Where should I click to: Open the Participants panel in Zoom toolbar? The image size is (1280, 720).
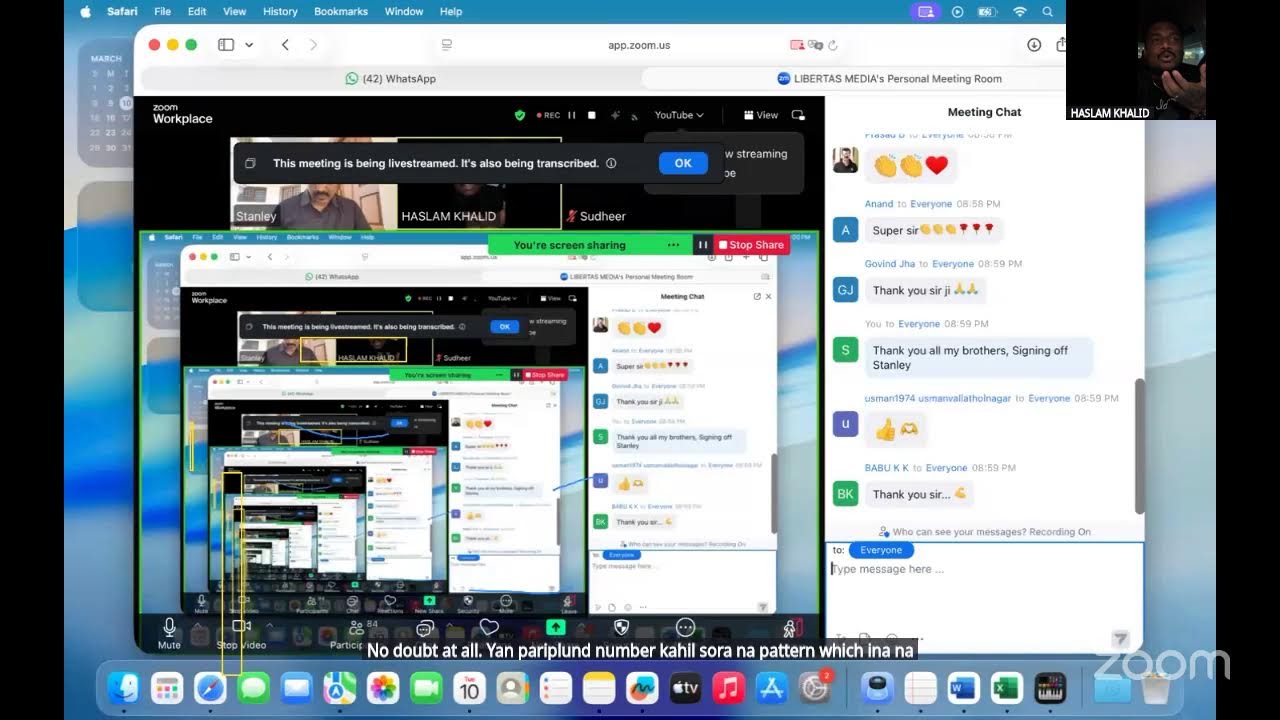pyautogui.click(x=355, y=628)
